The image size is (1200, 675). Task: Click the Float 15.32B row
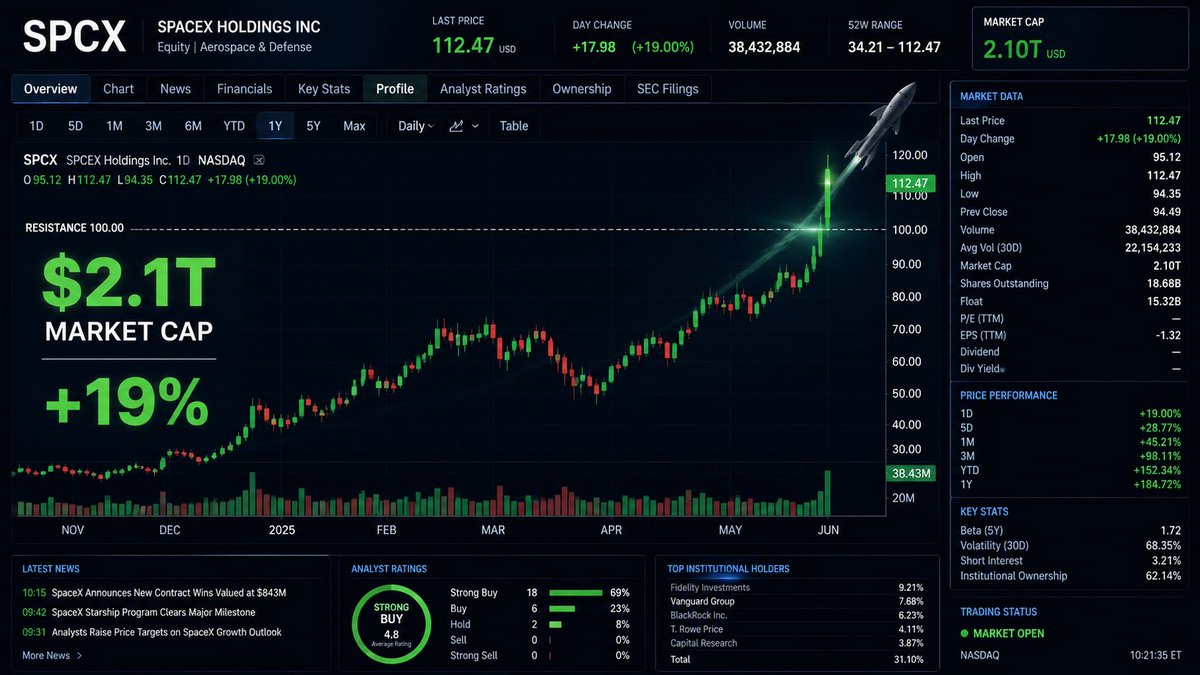1070,301
